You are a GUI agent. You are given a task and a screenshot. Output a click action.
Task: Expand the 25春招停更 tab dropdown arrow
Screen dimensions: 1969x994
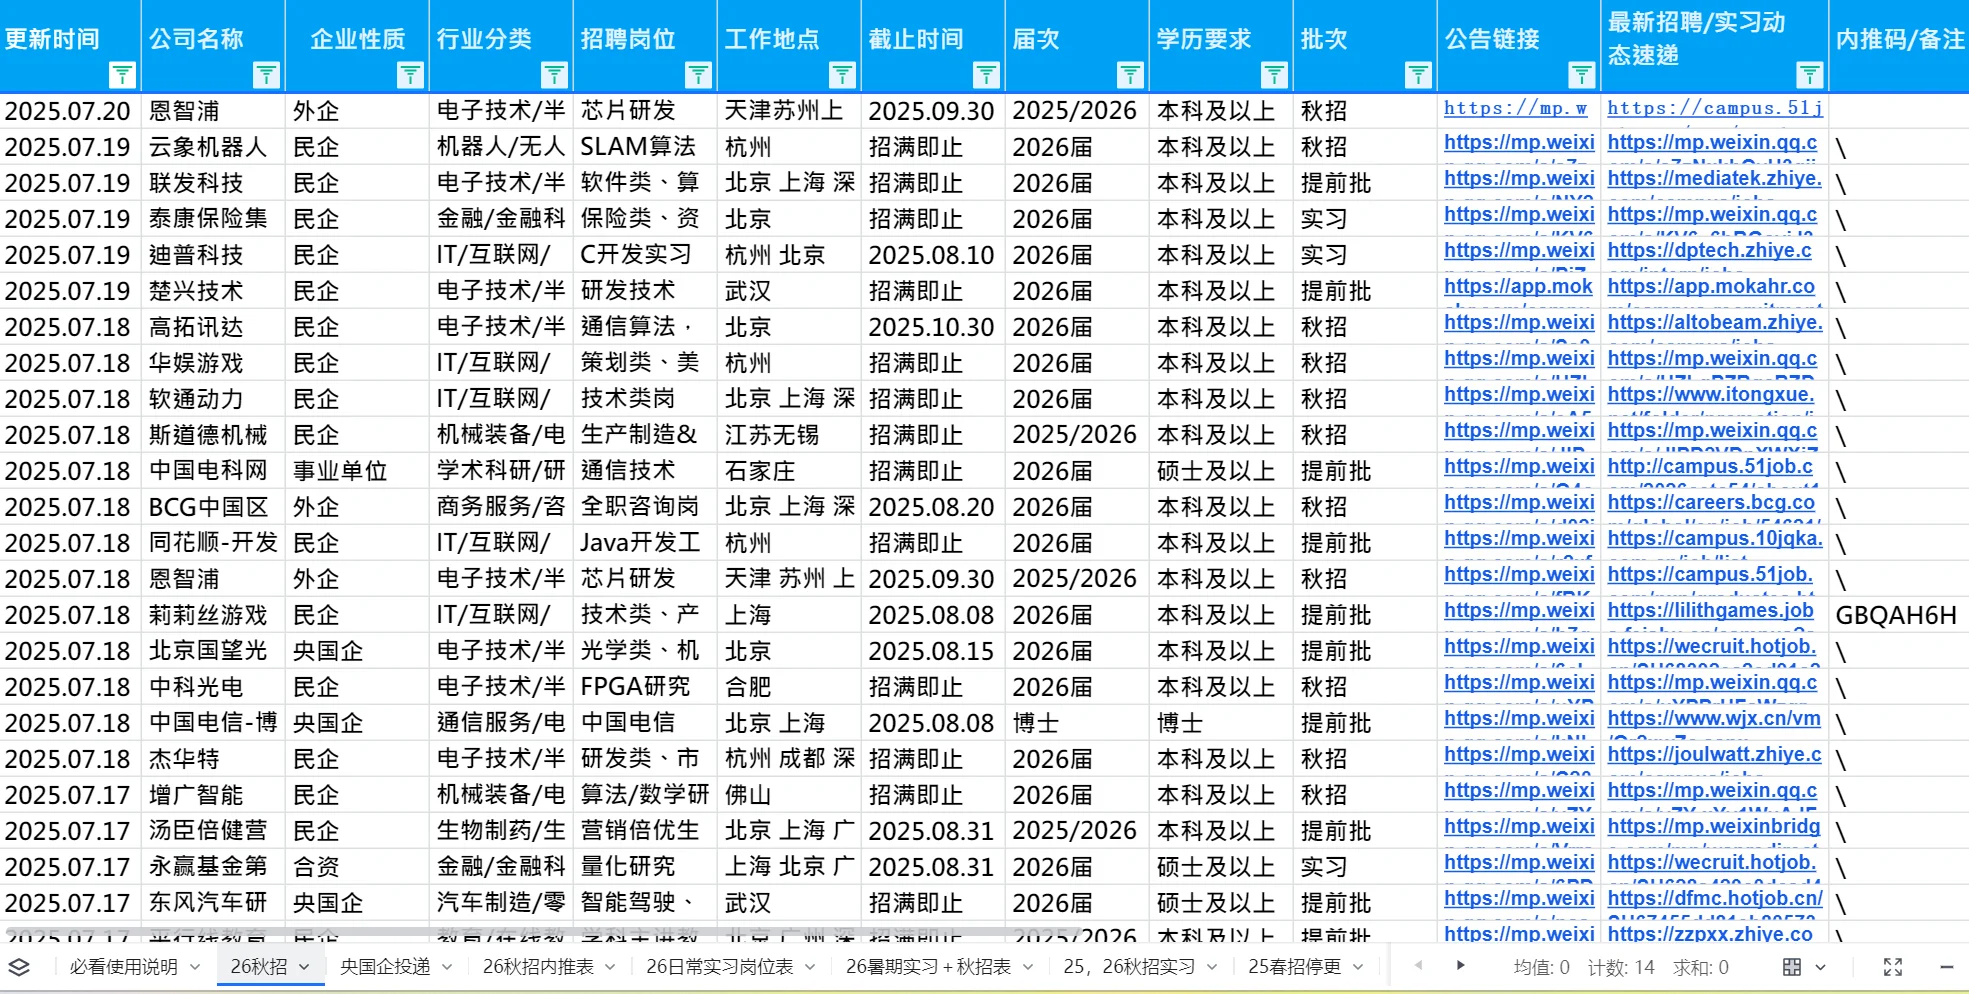[x=1358, y=967]
